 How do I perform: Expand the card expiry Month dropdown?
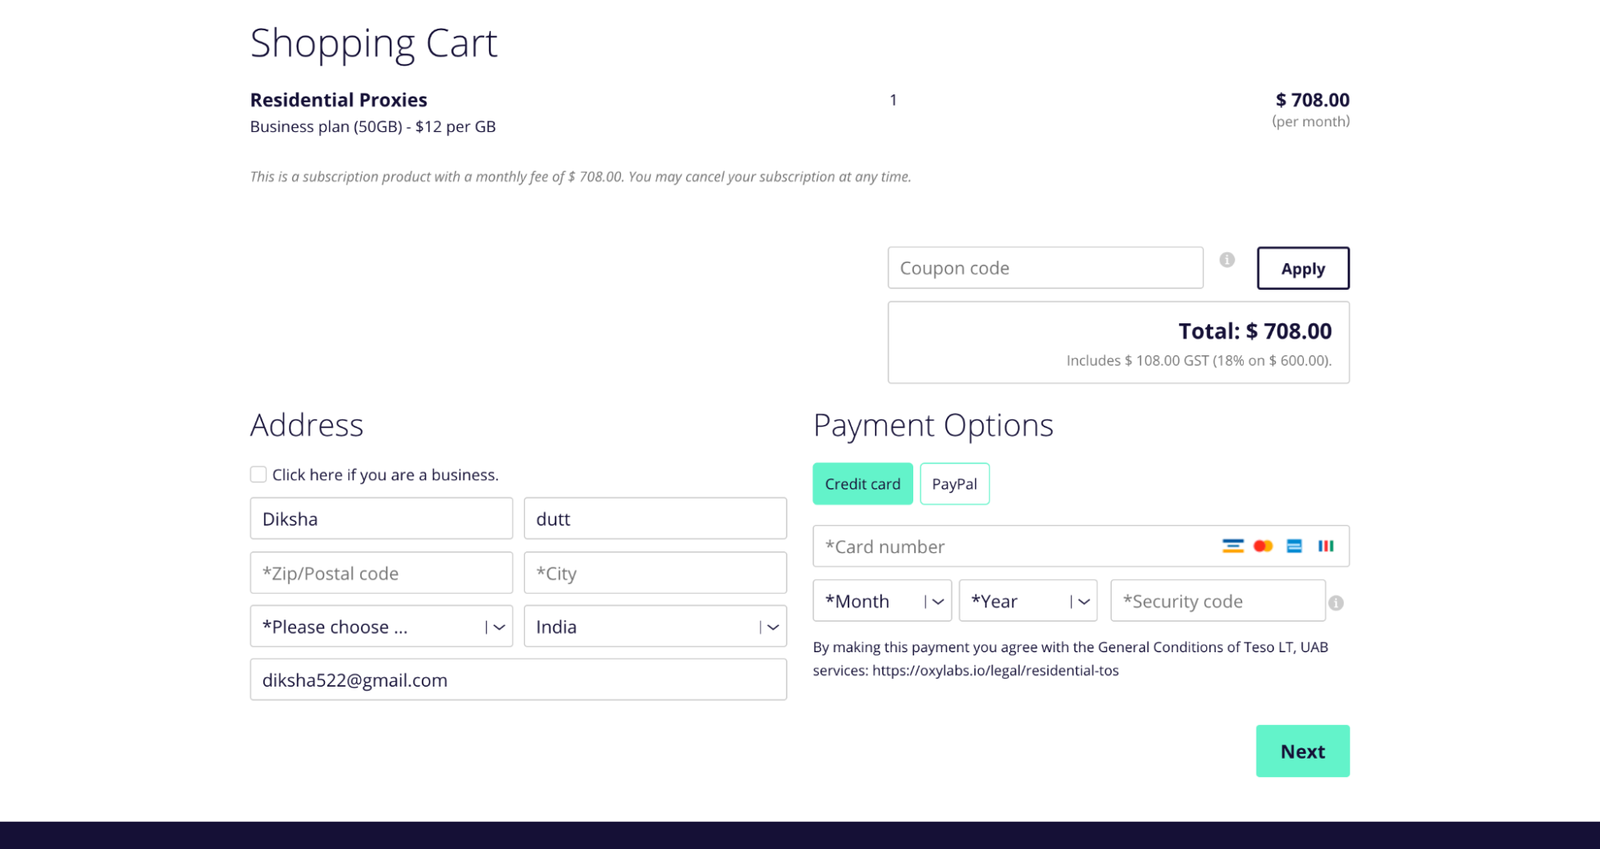click(x=882, y=601)
